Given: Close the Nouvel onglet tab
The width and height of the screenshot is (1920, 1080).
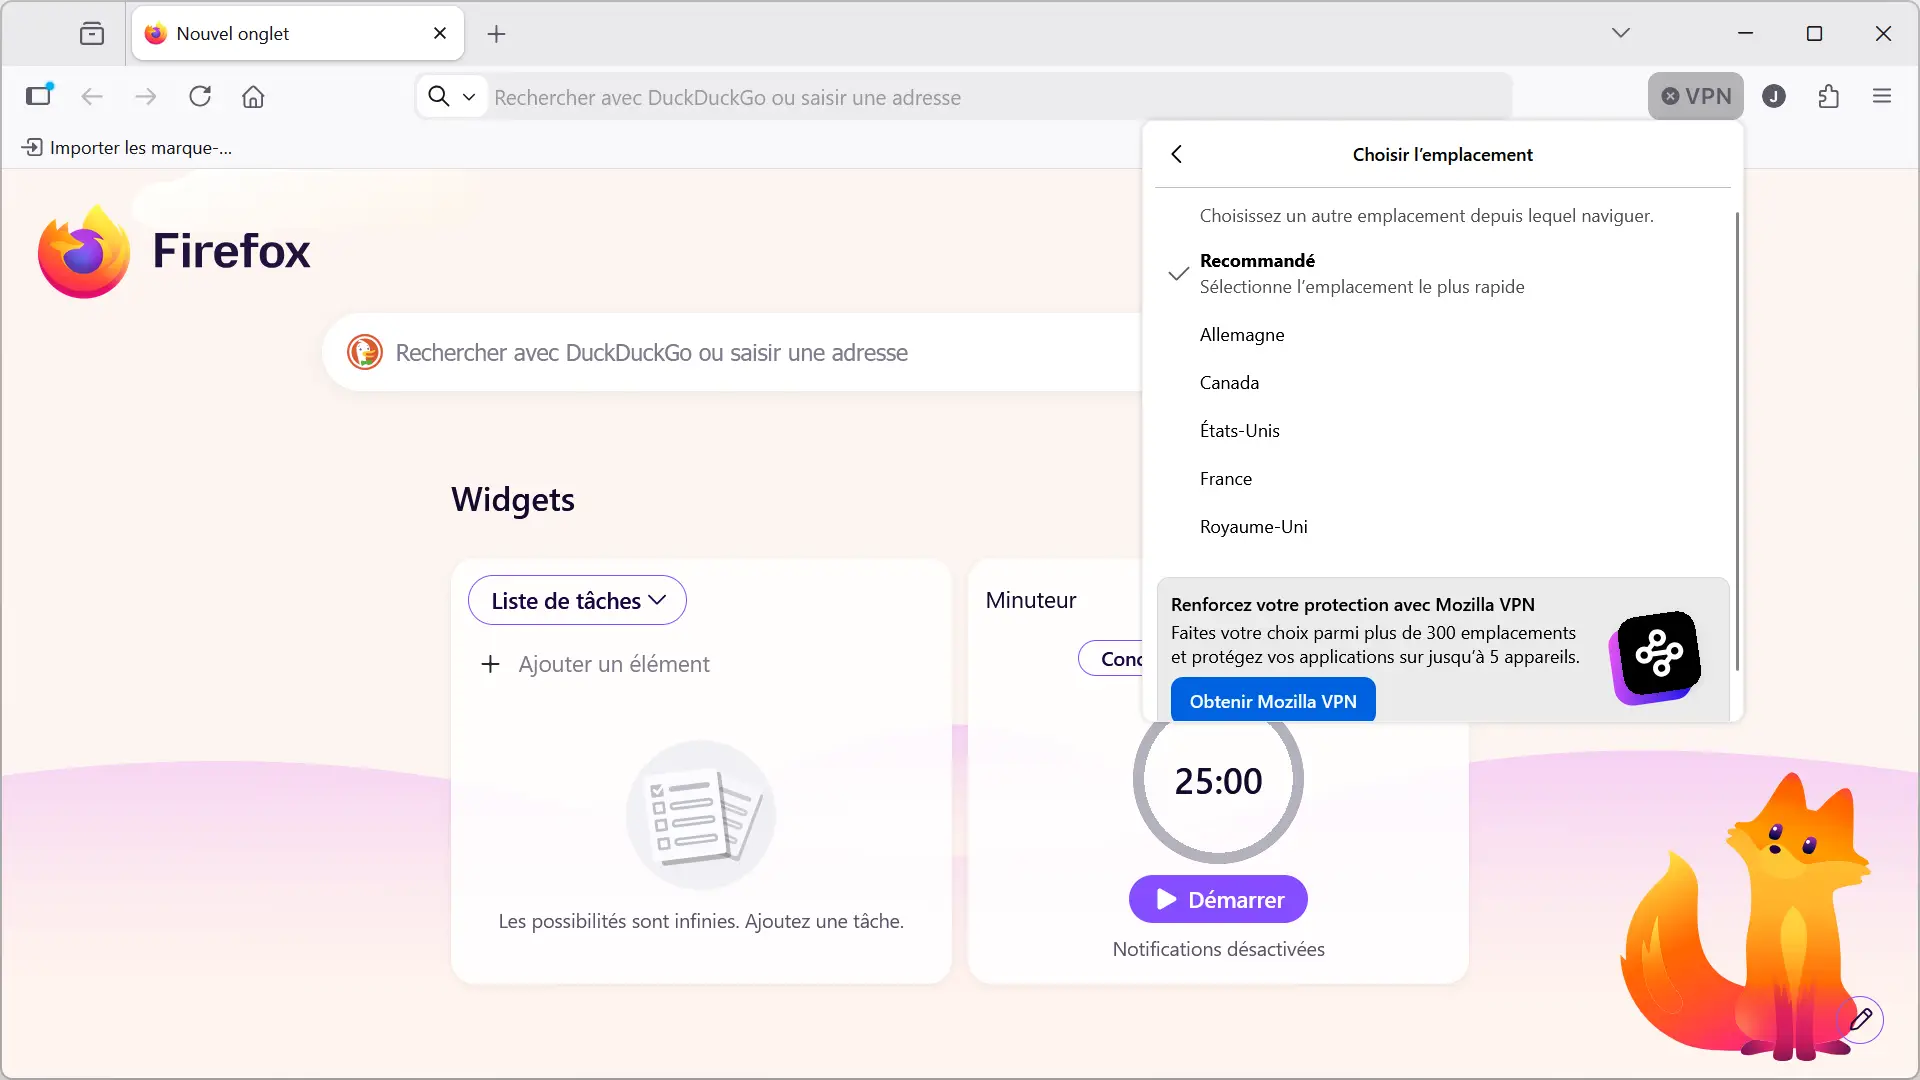Looking at the screenshot, I should point(440,34).
